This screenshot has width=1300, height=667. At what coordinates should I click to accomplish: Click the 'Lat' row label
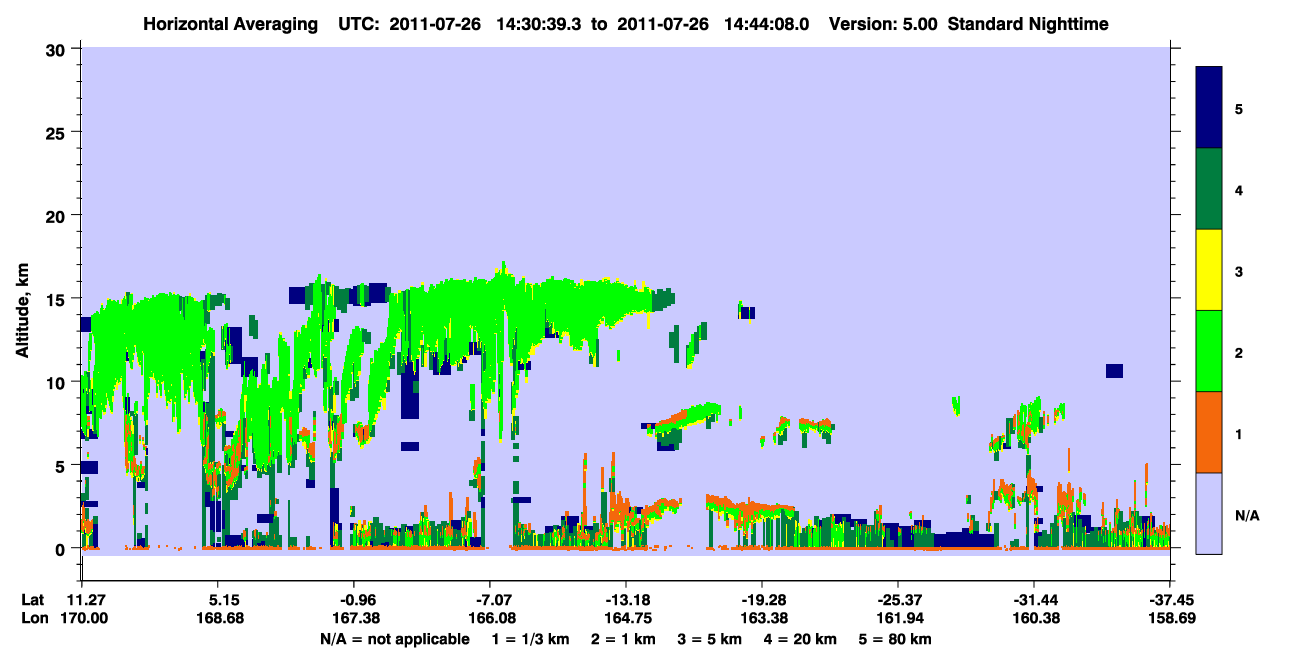tap(33, 600)
